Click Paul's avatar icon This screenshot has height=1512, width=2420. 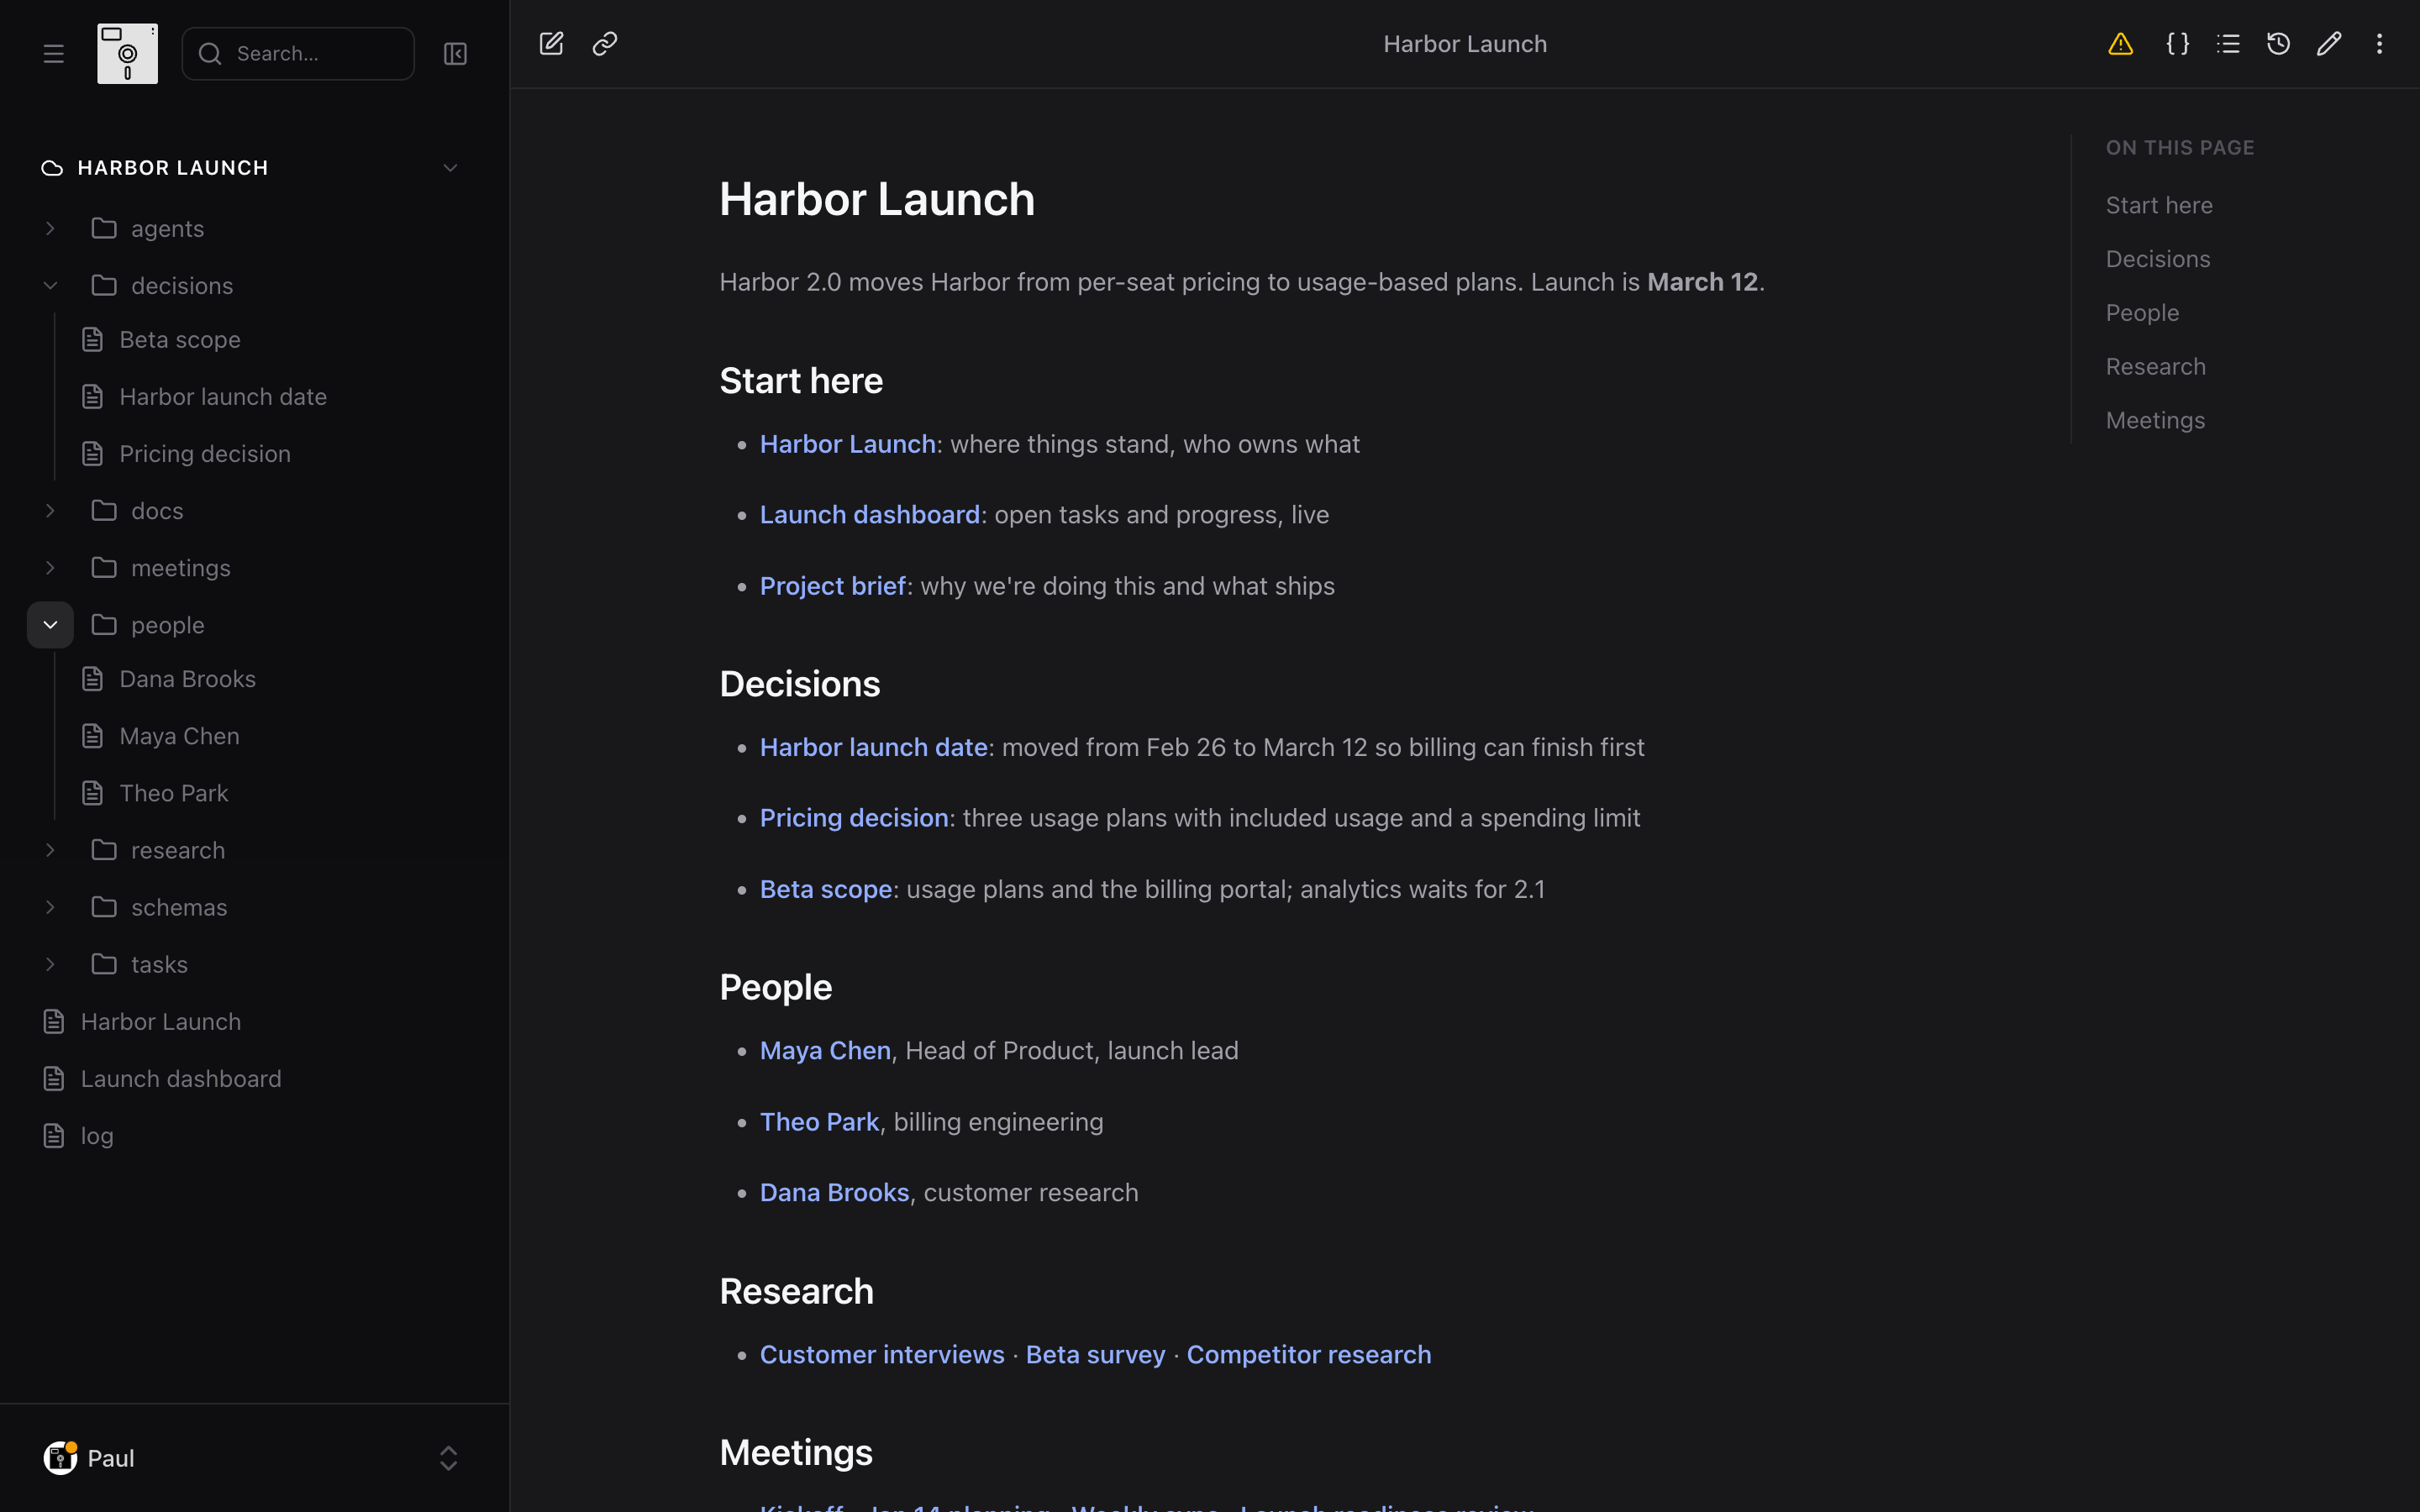[x=60, y=1458]
